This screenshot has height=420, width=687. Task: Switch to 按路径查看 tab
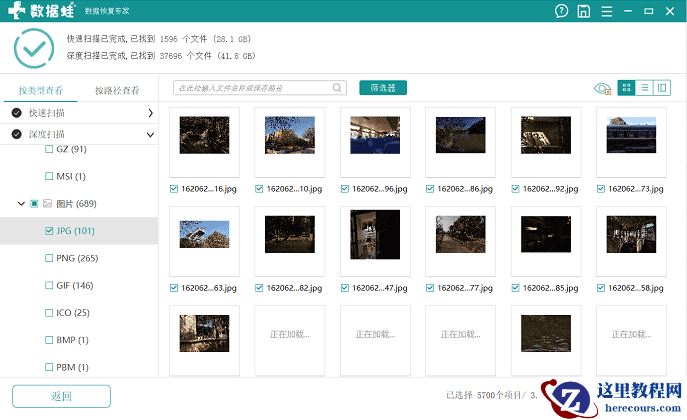[x=117, y=90]
